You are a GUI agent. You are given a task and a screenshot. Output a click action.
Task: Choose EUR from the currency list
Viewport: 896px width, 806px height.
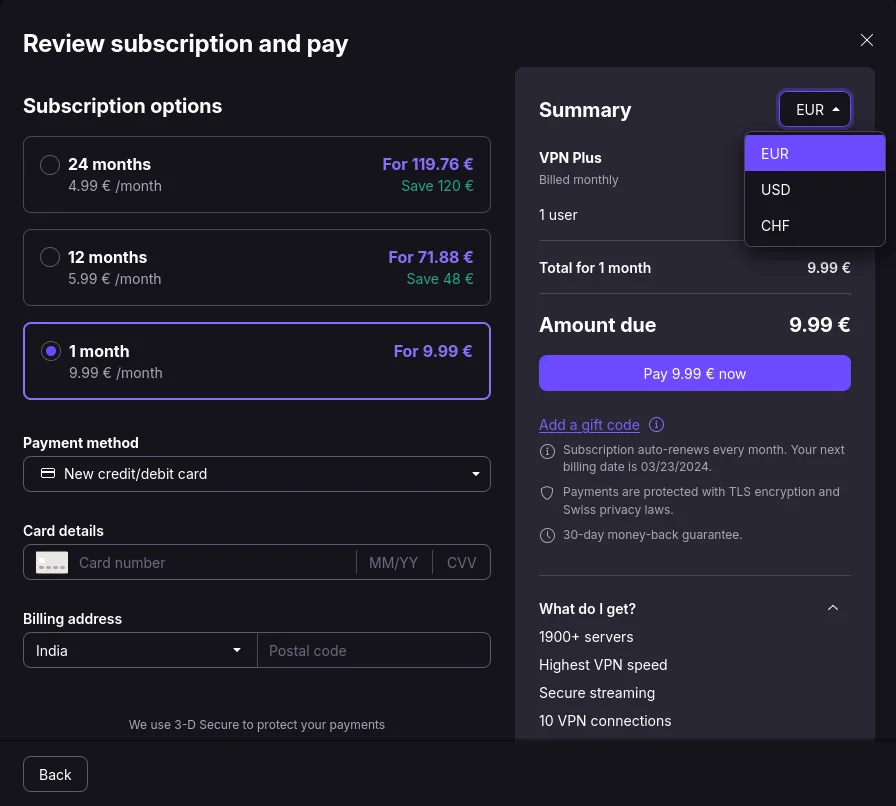click(815, 154)
